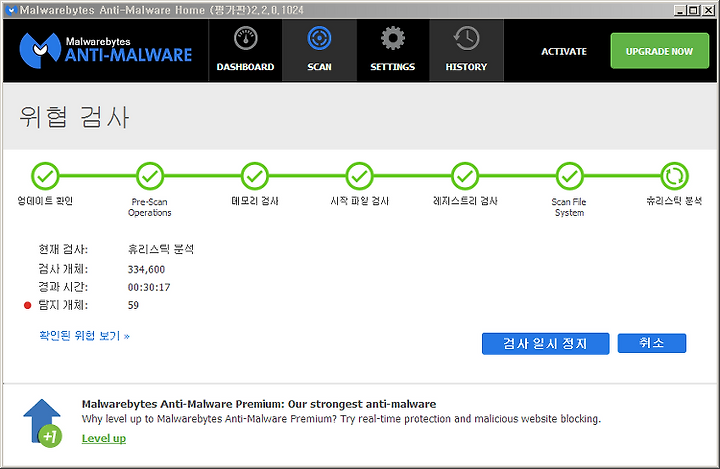
Task: Click the 메모리 검사 checkmark step icon
Action: click(254, 176)
